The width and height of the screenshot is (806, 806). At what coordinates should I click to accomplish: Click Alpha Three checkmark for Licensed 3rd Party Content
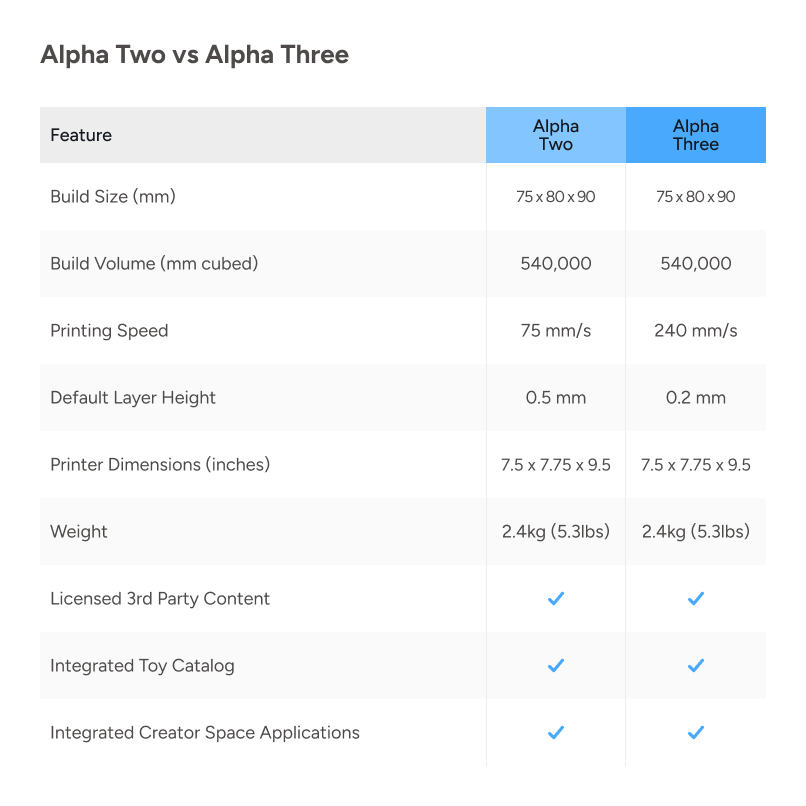(x=696, y=598)
